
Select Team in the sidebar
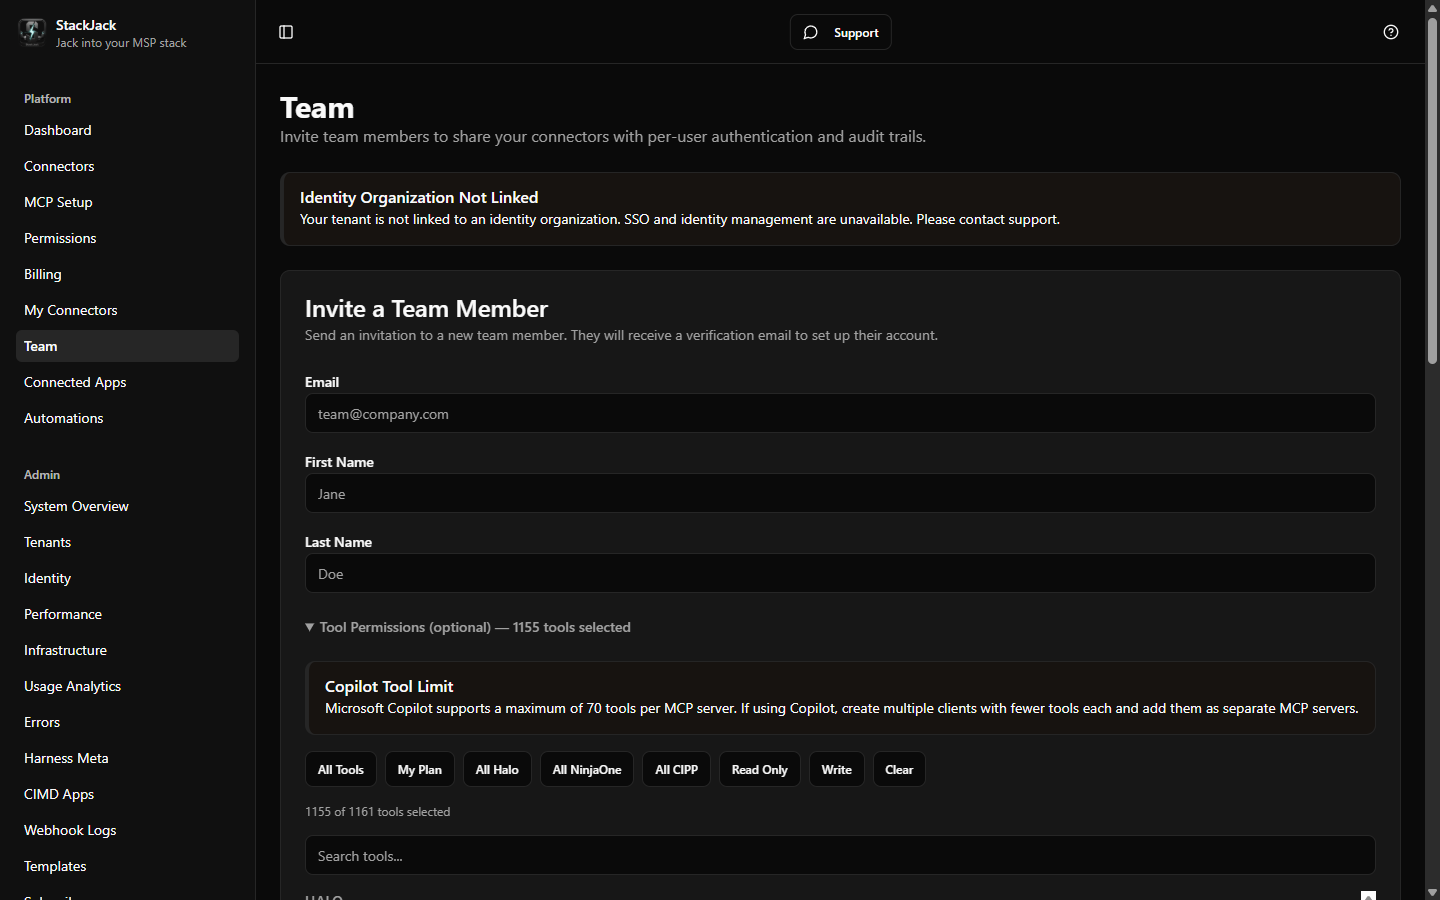(x=127, y=346)
